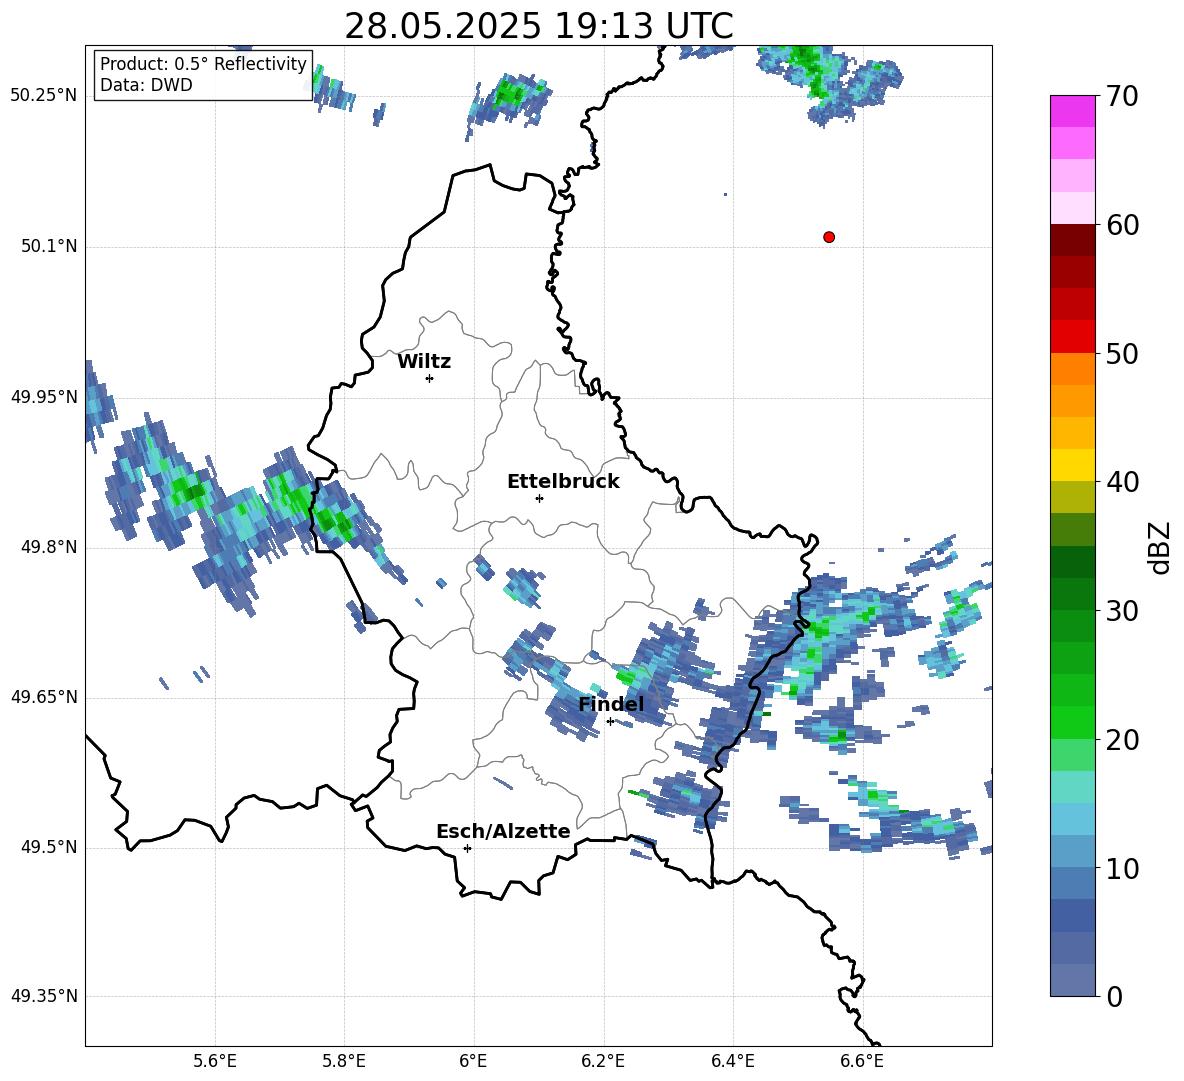Click the dBZ colorbar label
This screenshot has height=1081, width=1184.
(1161, 547)
